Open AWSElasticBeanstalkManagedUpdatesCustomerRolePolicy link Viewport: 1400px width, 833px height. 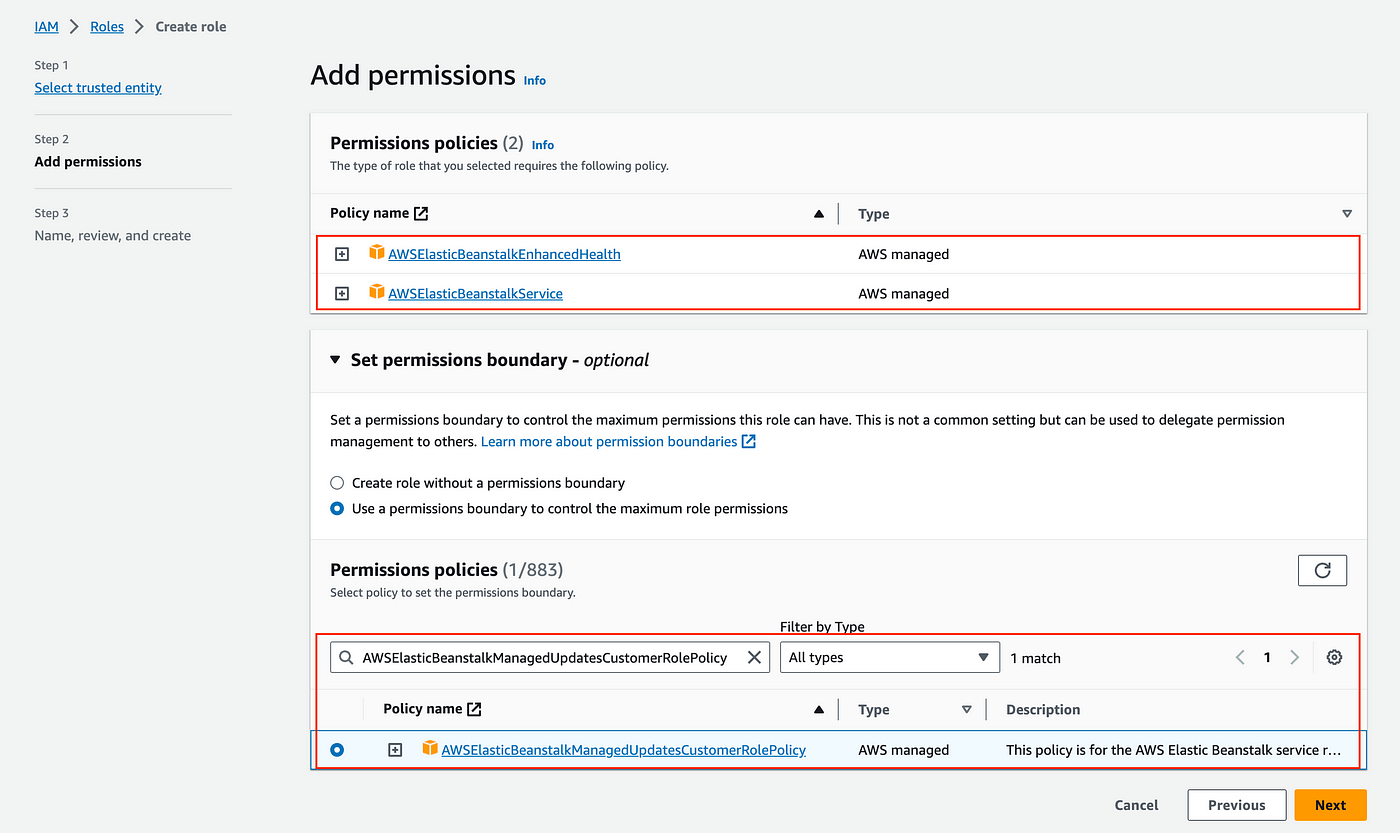[x=624, y=750]
